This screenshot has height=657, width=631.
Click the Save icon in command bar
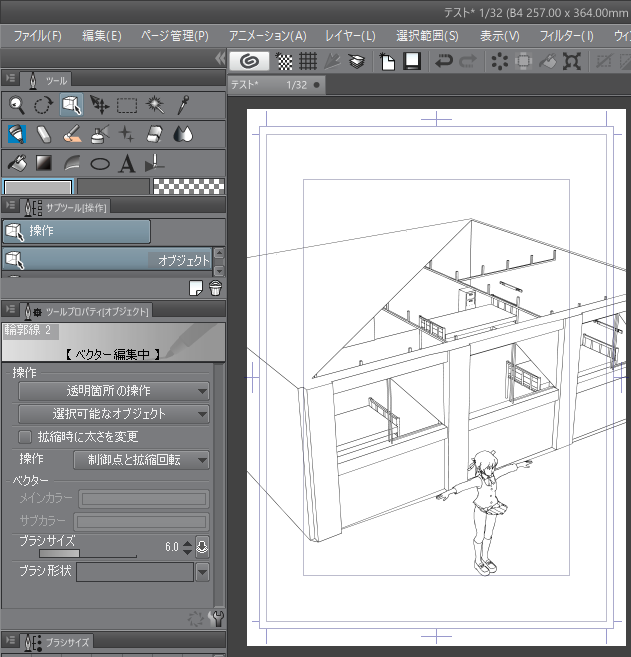point(411,62)
